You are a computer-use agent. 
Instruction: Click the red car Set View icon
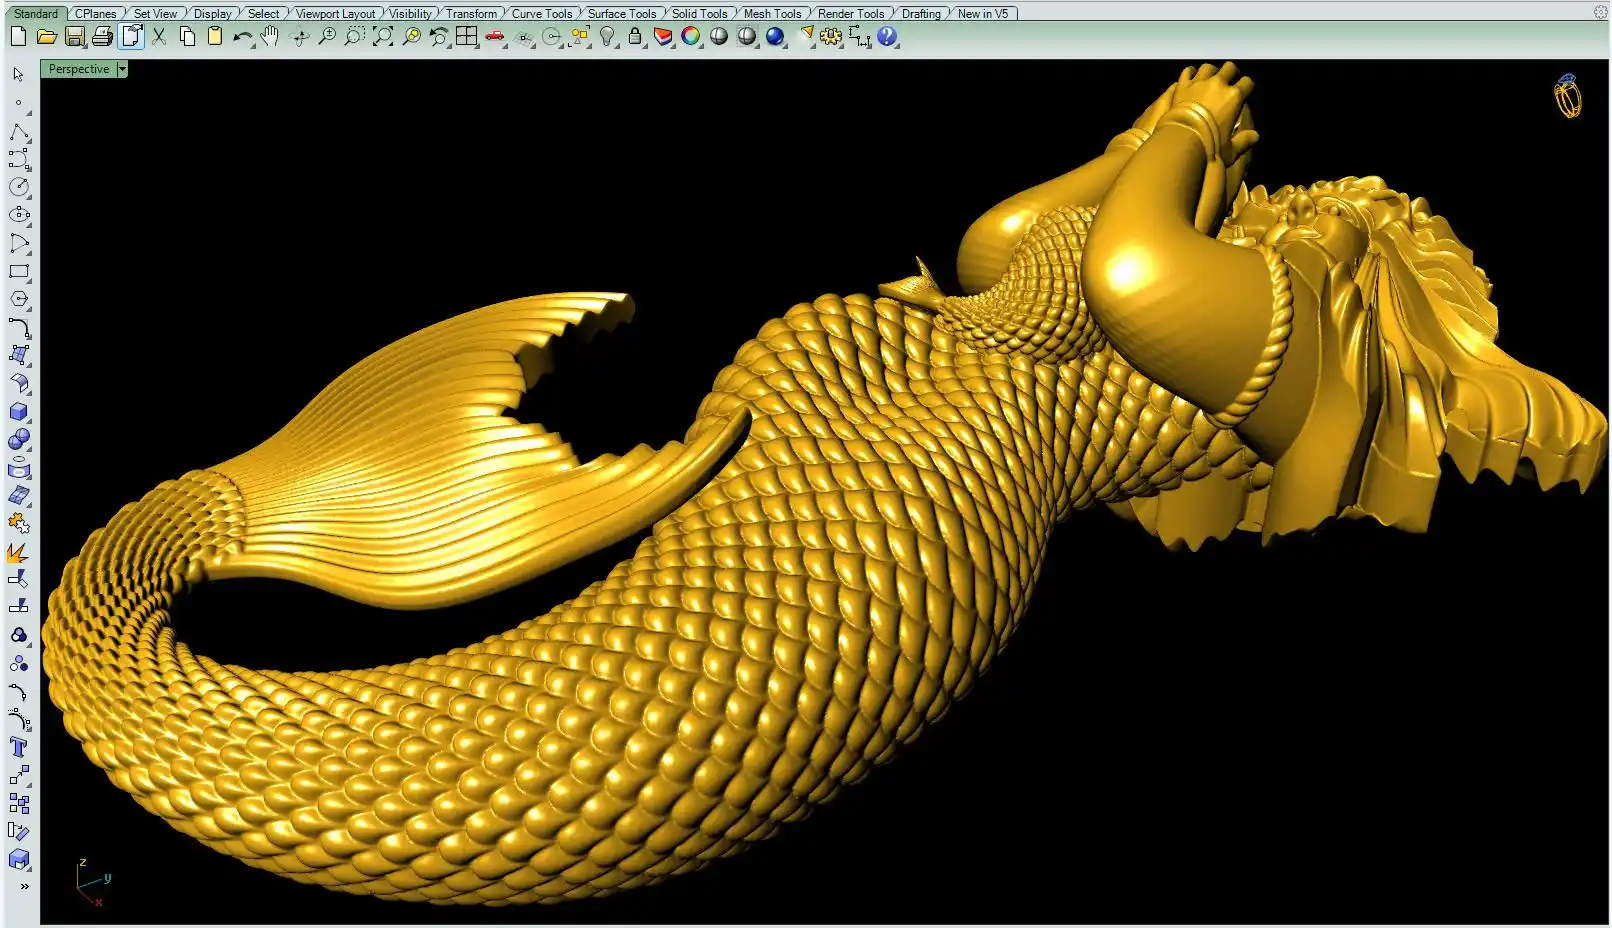pos(495,37)
